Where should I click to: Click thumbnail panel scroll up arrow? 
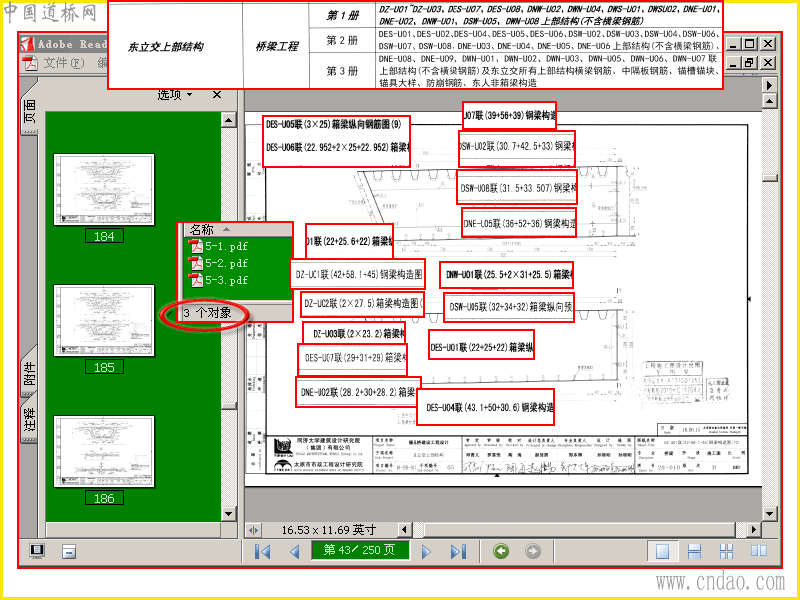[229, 120]
